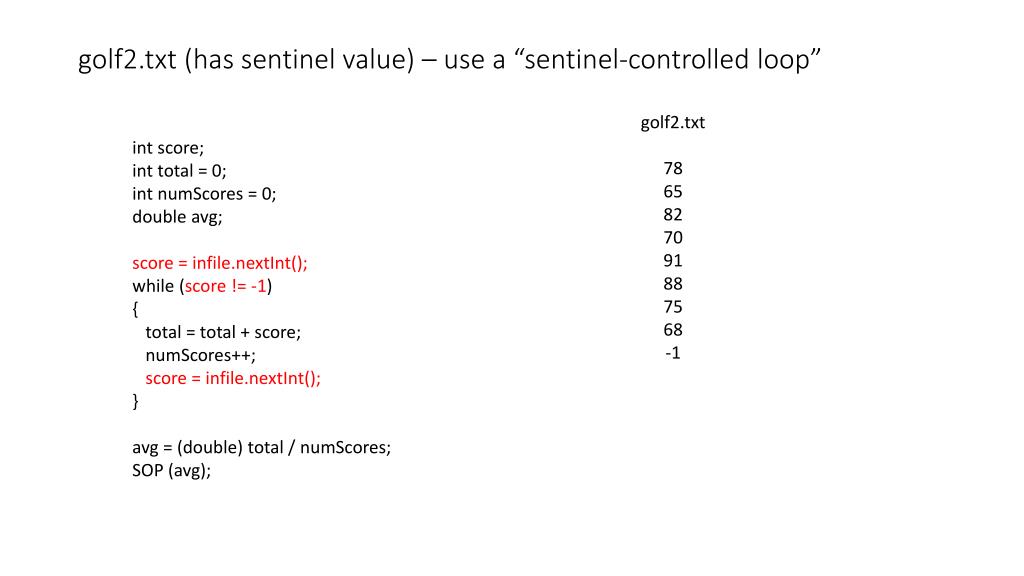Click the indented red nextInt line inside loop
The width and height of the screenshot is (1024, 576).
(233, 378)
